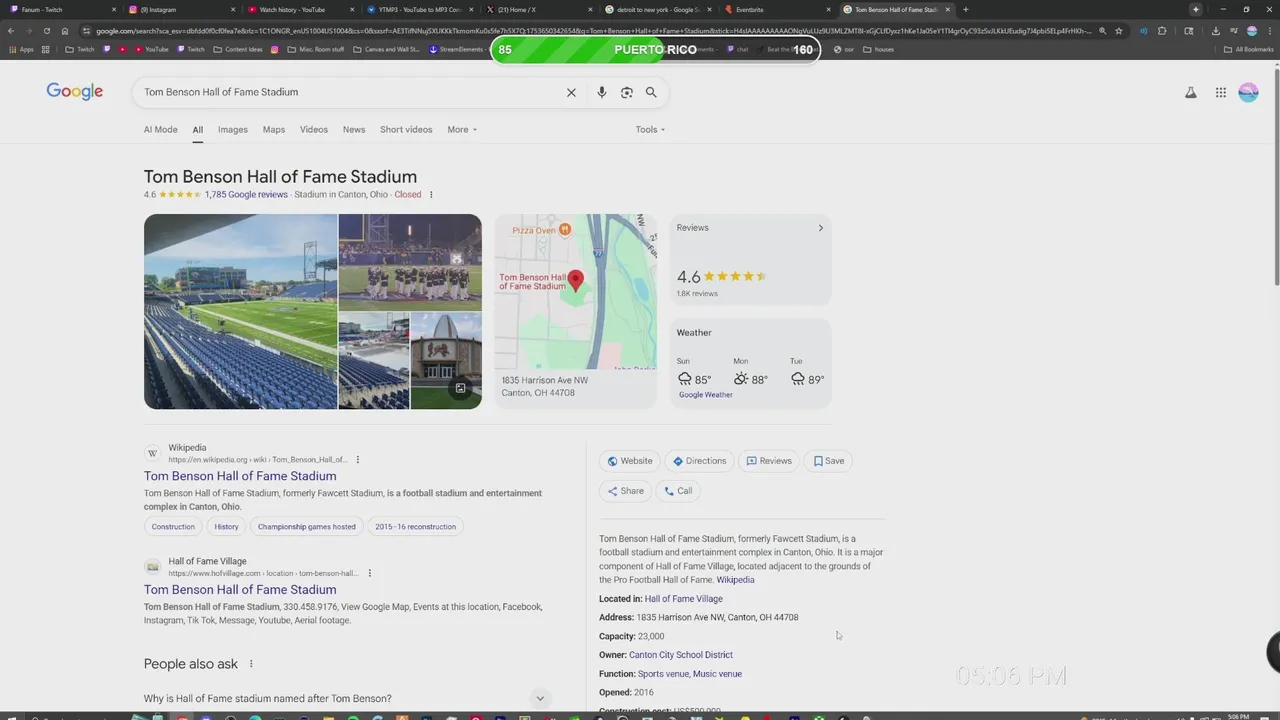Image resolution: width=1280 pixels, height=720 pixels.
Task: Bookmark this page with star icon
Action: click(x=1119, y=31)
